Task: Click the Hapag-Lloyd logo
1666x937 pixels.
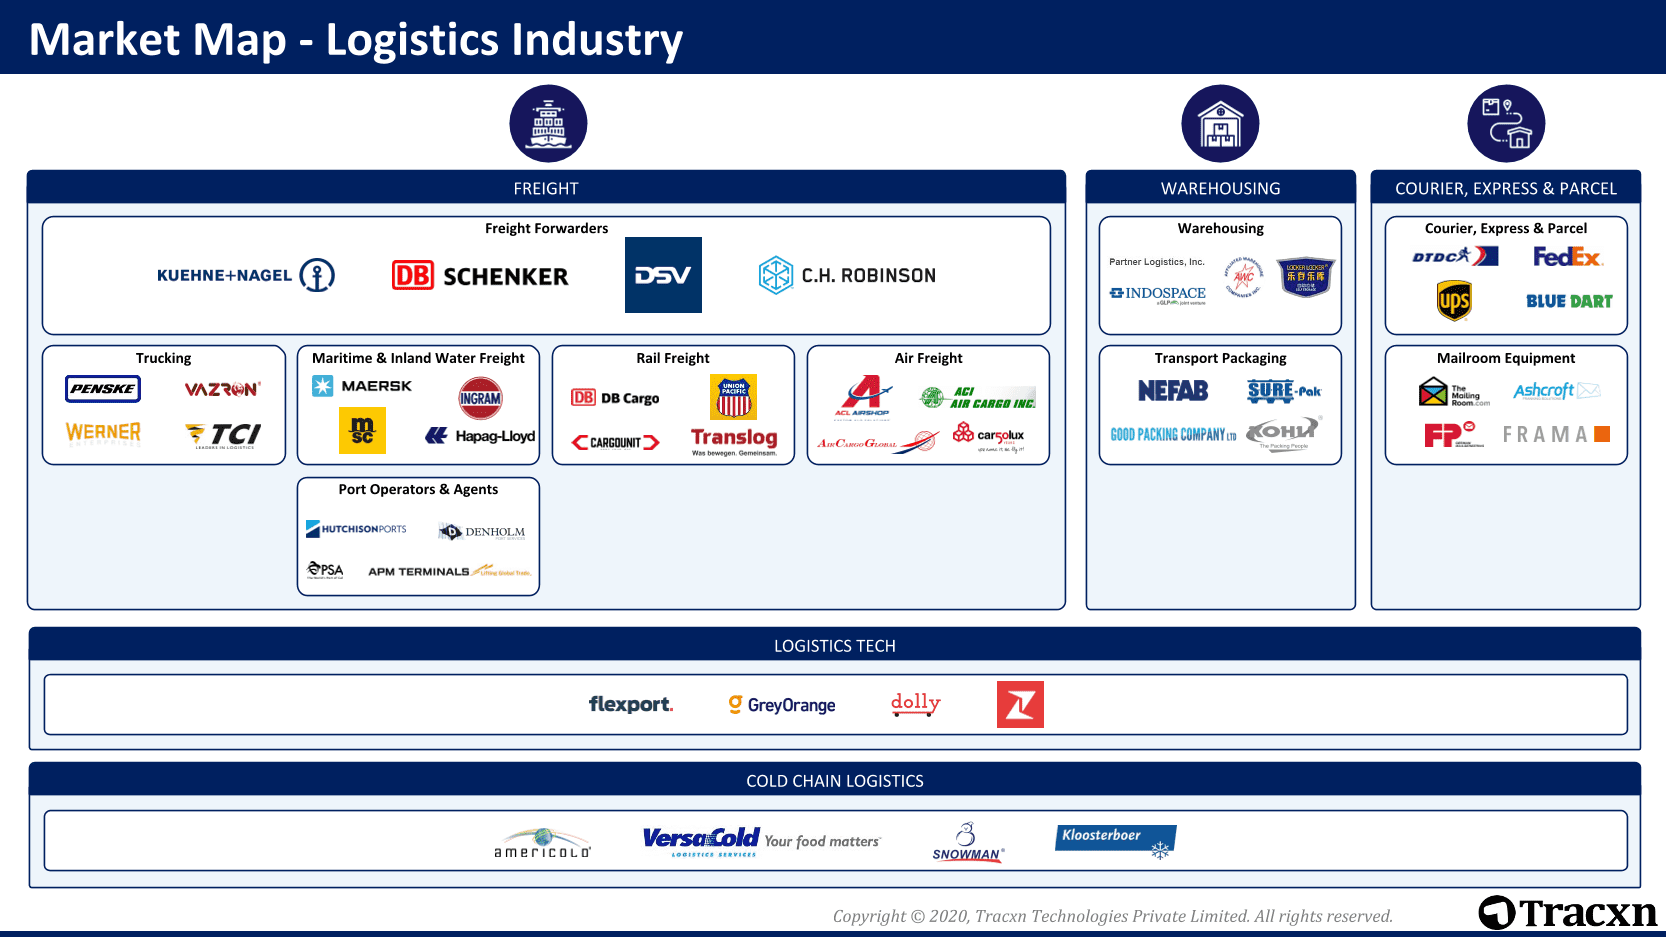Action: pos(480,436)
